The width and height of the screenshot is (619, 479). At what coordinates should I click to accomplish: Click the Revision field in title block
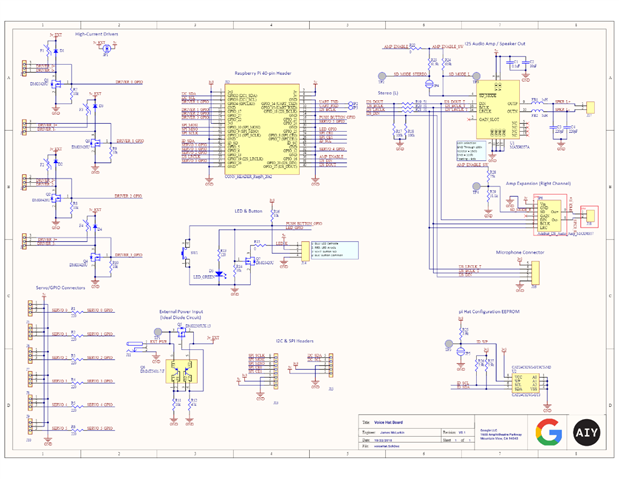pos(457,432)
